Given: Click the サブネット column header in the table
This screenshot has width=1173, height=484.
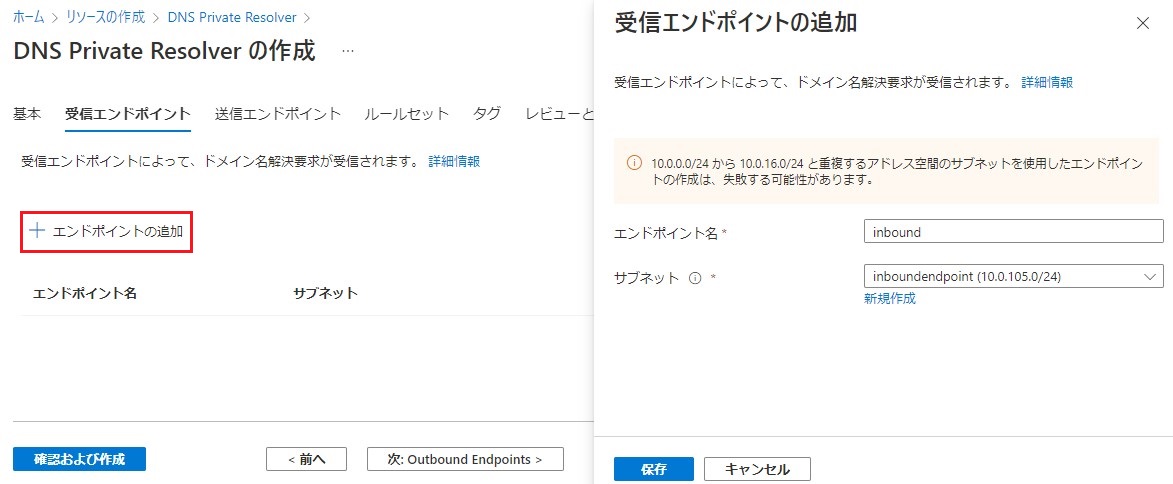Looking at the screenshot, I should pyautogui.click(x=325, y=292).
